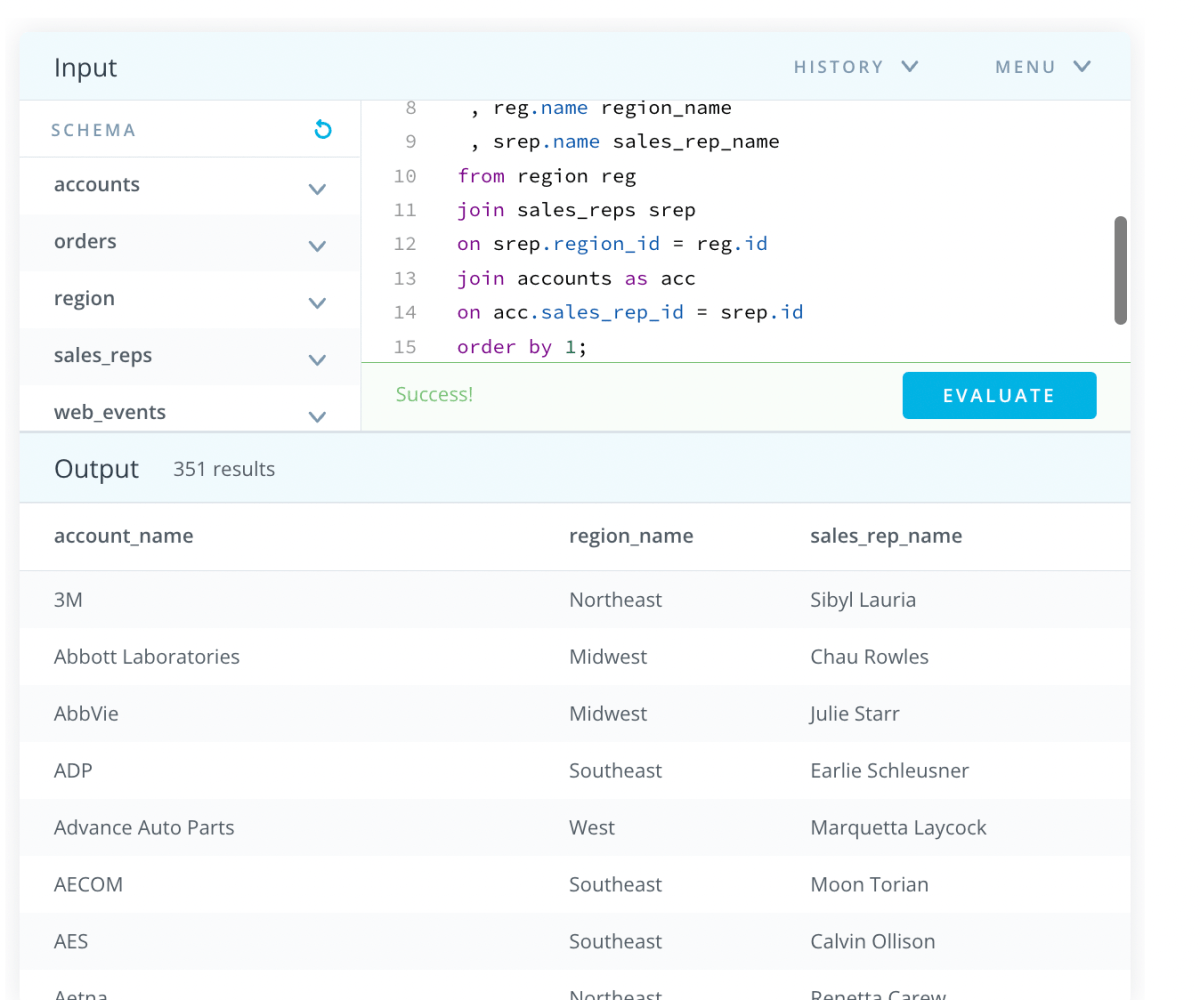The width and height of the screenshot is (1200, 1000).
Task: Select the accounts schema table name
Action: (x=97, y=185)
